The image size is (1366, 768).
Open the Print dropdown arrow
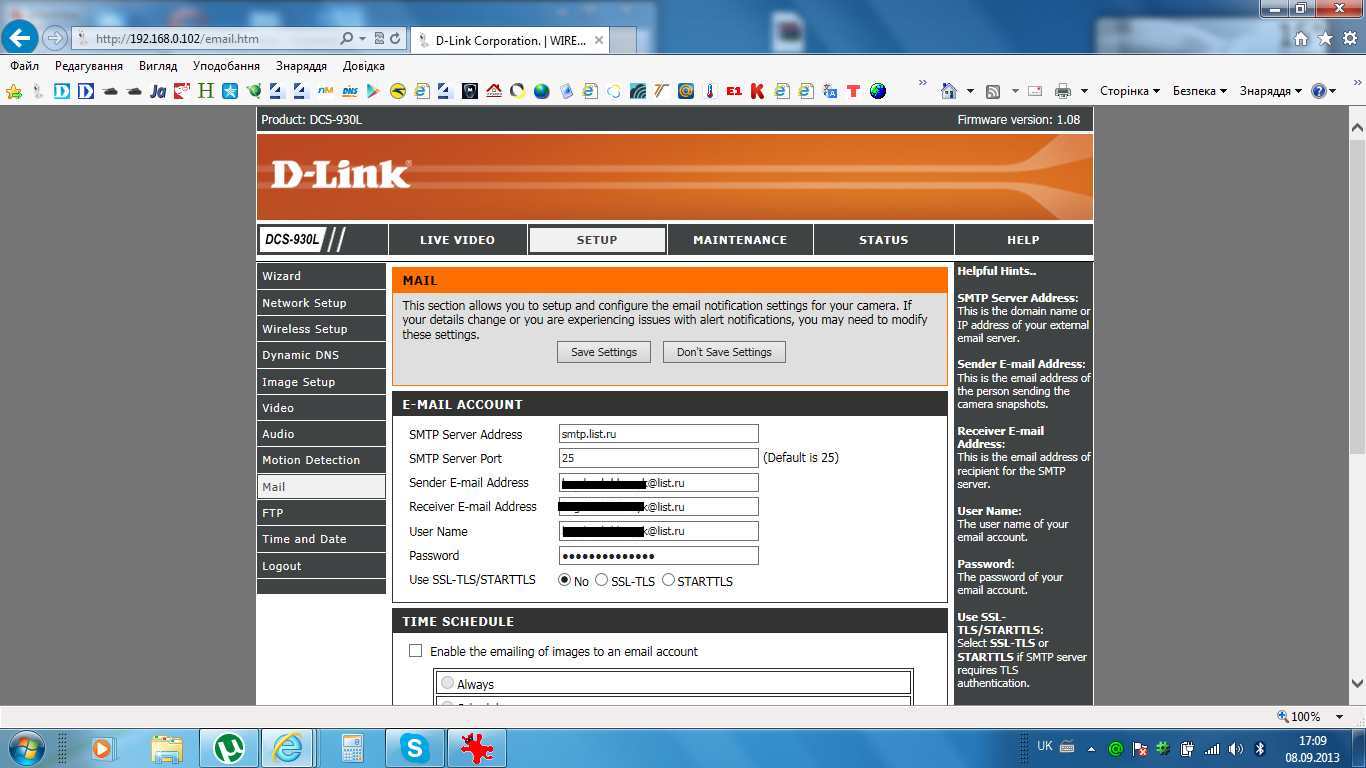tap(1084, 91)
